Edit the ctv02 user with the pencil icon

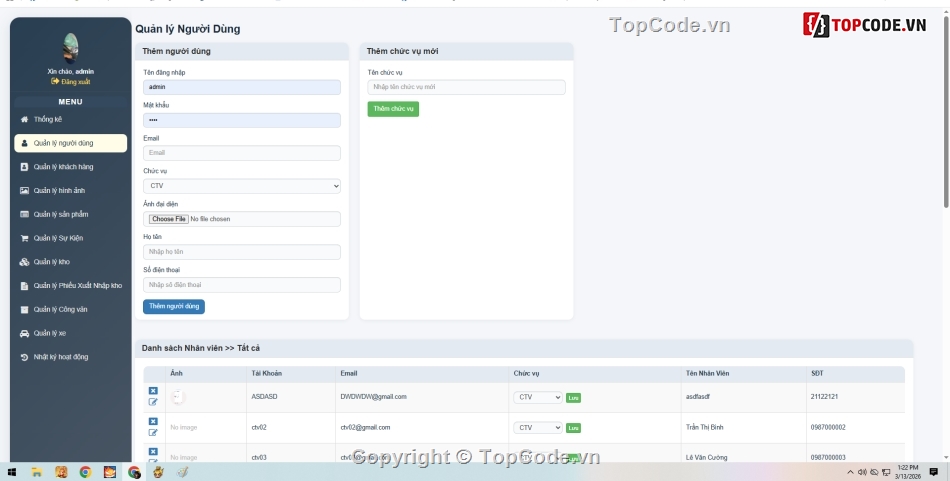153,433
